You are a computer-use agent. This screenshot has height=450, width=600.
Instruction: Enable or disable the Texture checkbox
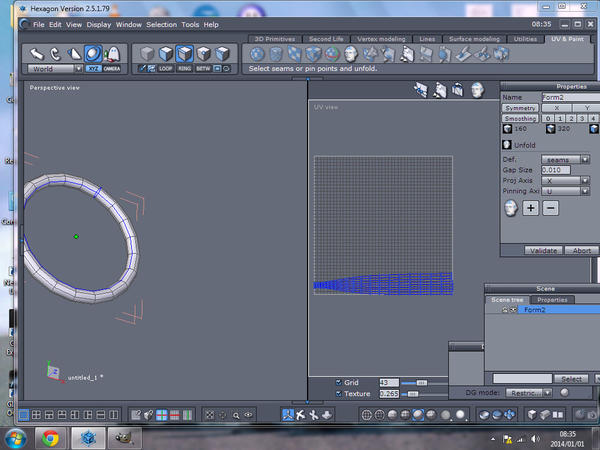pos(338,394)
